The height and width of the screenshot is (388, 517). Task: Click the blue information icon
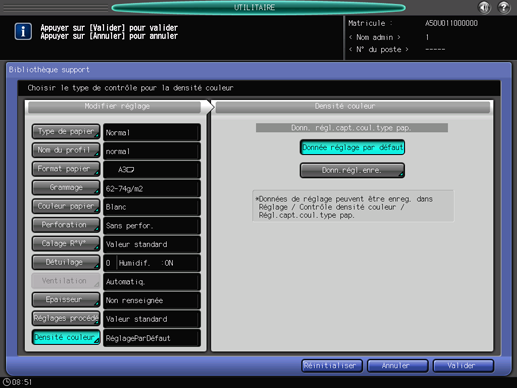[23, 32]
